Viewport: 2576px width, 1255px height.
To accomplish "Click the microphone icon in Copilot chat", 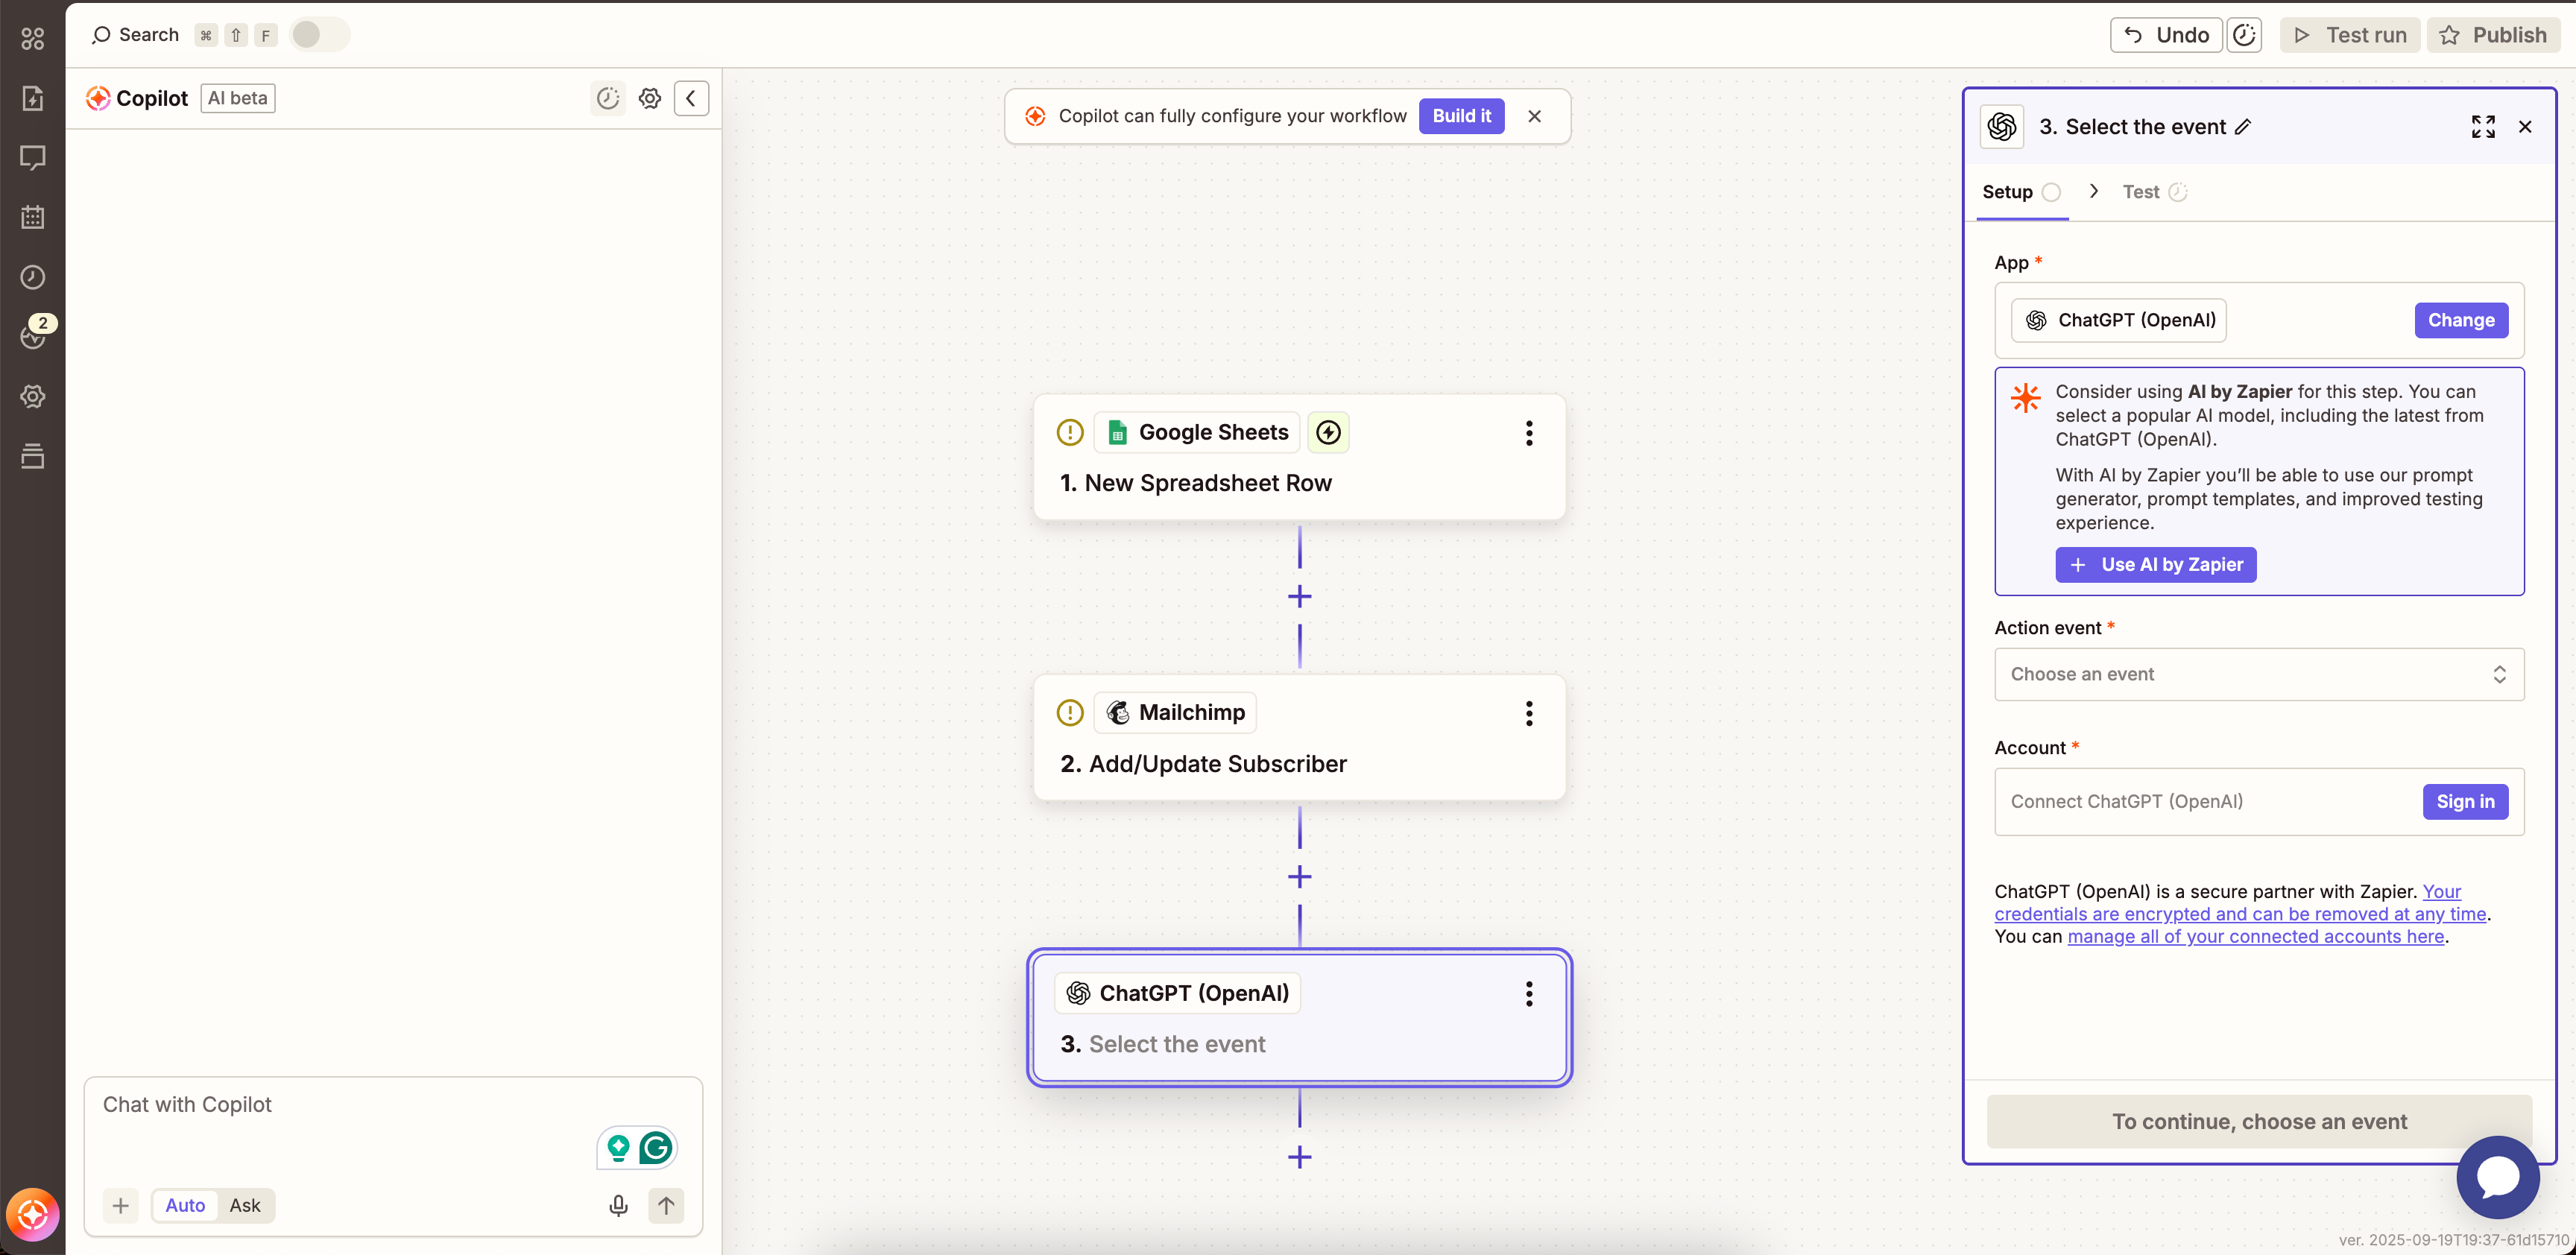I will 618,1205.
